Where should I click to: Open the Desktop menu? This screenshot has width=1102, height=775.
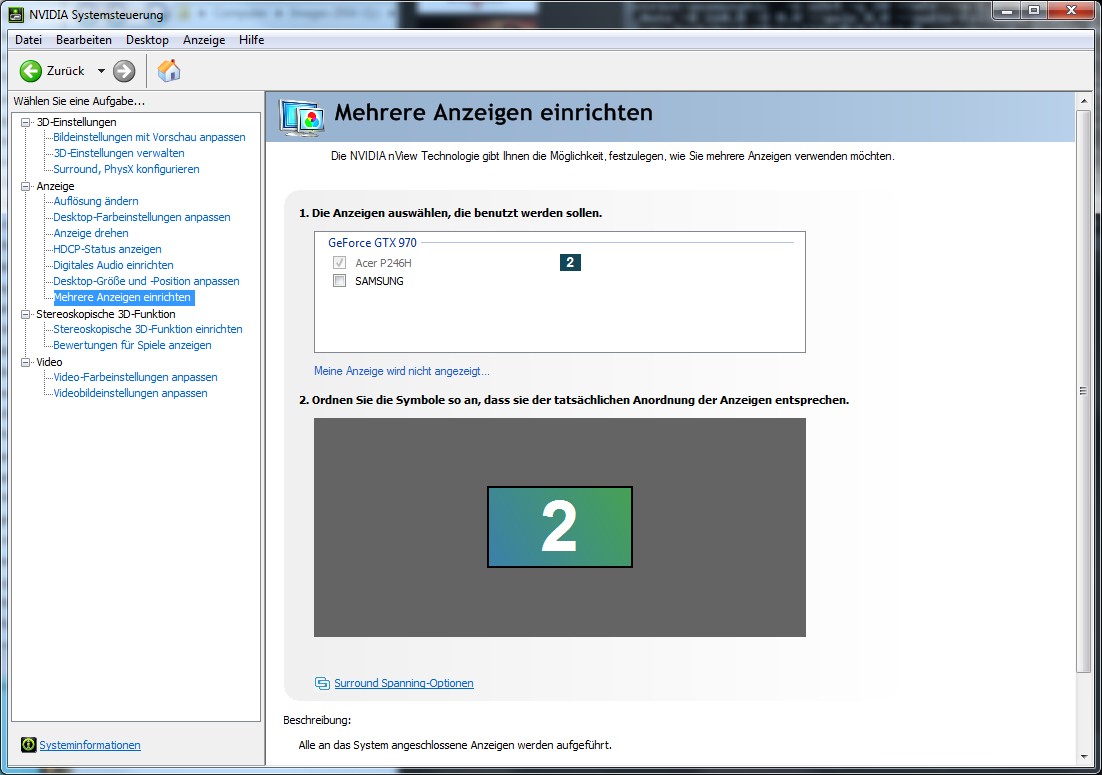coord(147,40)
